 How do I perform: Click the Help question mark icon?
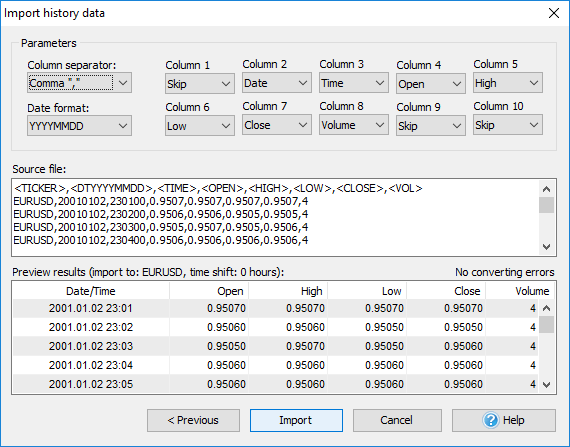[x=491, y=420]
